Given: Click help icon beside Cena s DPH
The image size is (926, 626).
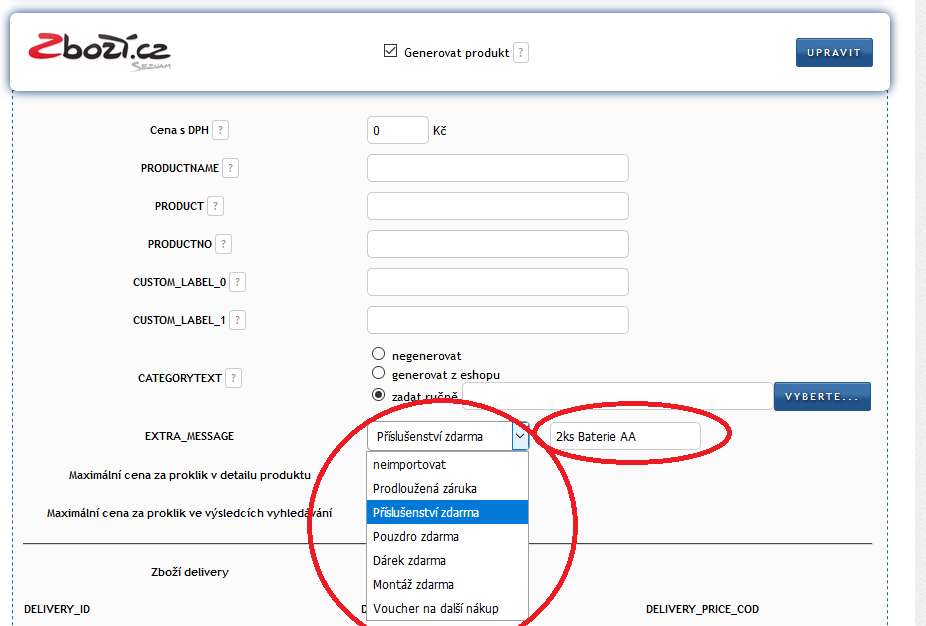Looking at the screenshot, I should point(221,130).
